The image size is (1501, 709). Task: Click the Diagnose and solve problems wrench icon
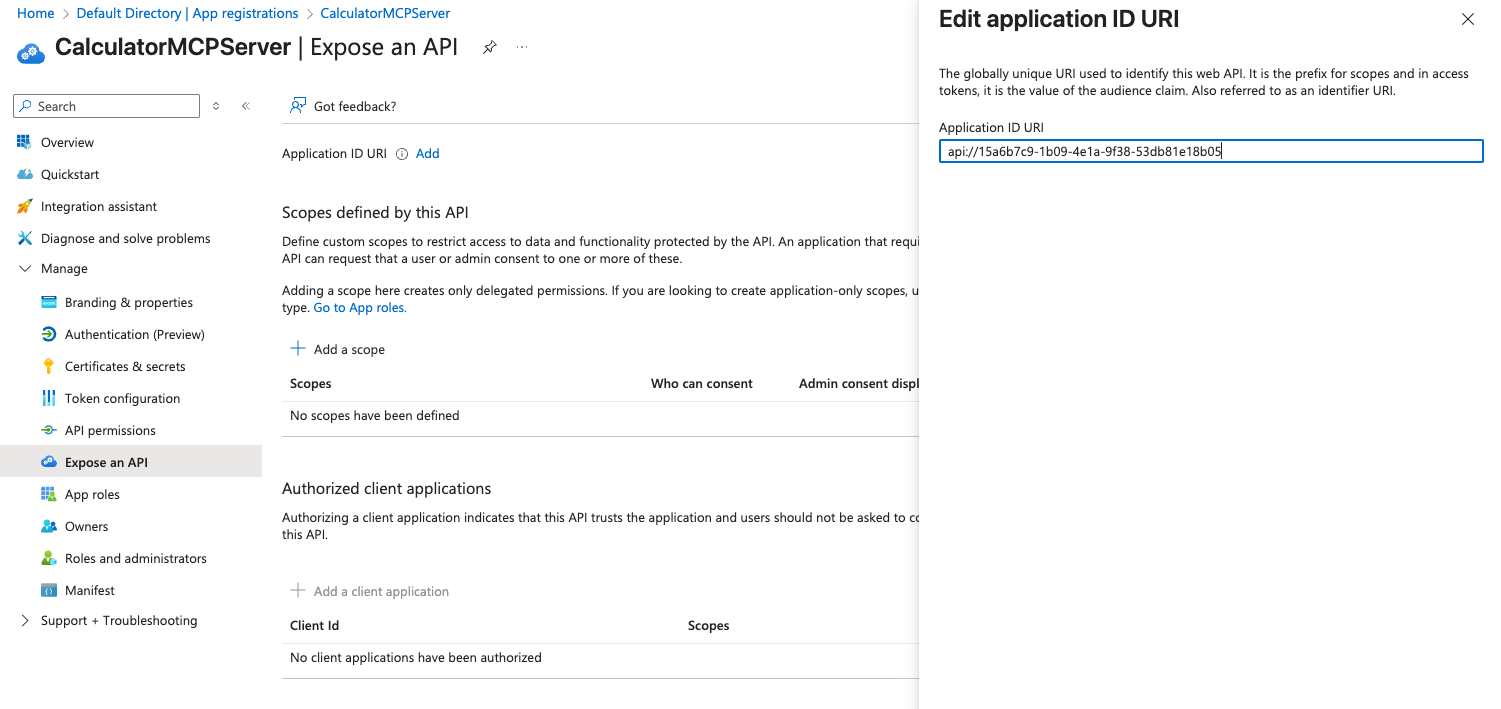25,238
